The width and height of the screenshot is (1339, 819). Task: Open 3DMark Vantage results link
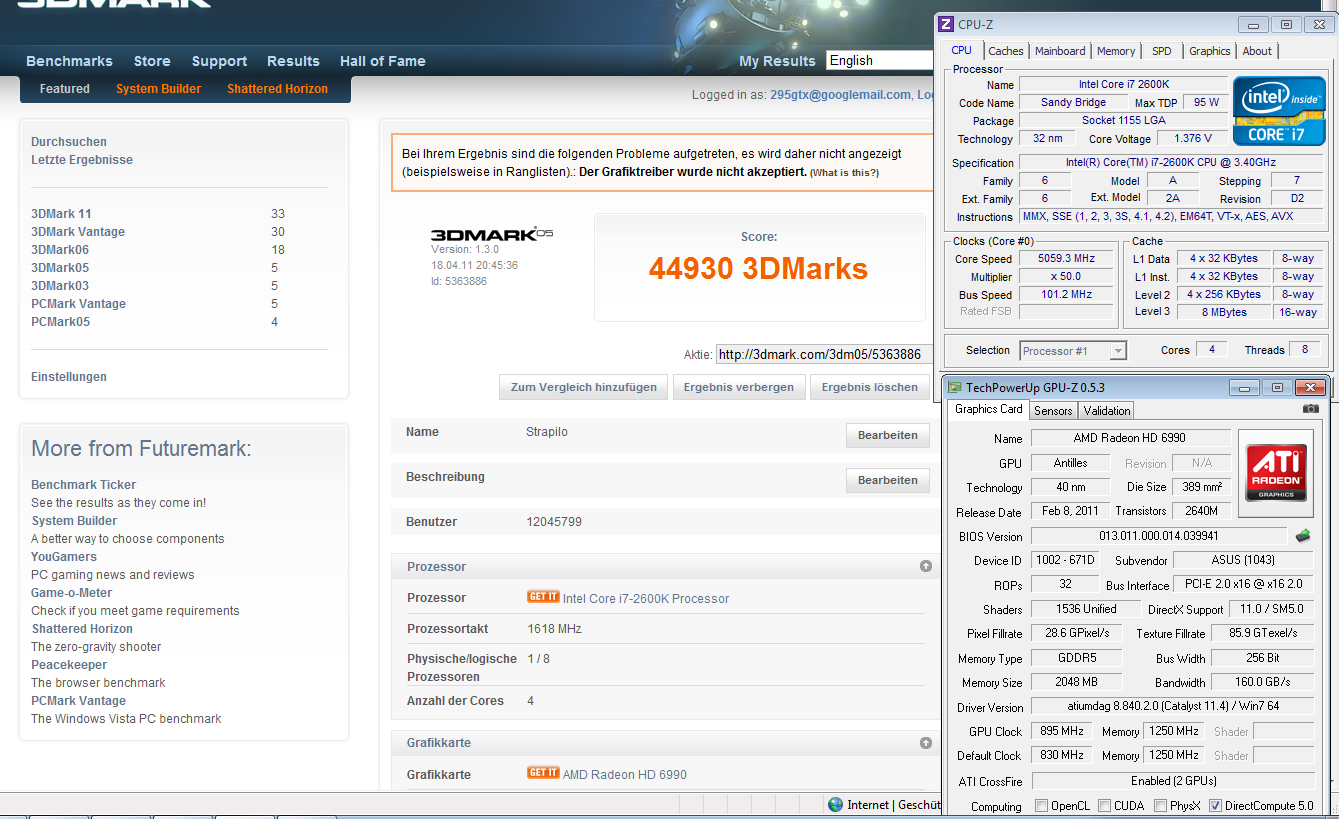(x=78, y=231)
